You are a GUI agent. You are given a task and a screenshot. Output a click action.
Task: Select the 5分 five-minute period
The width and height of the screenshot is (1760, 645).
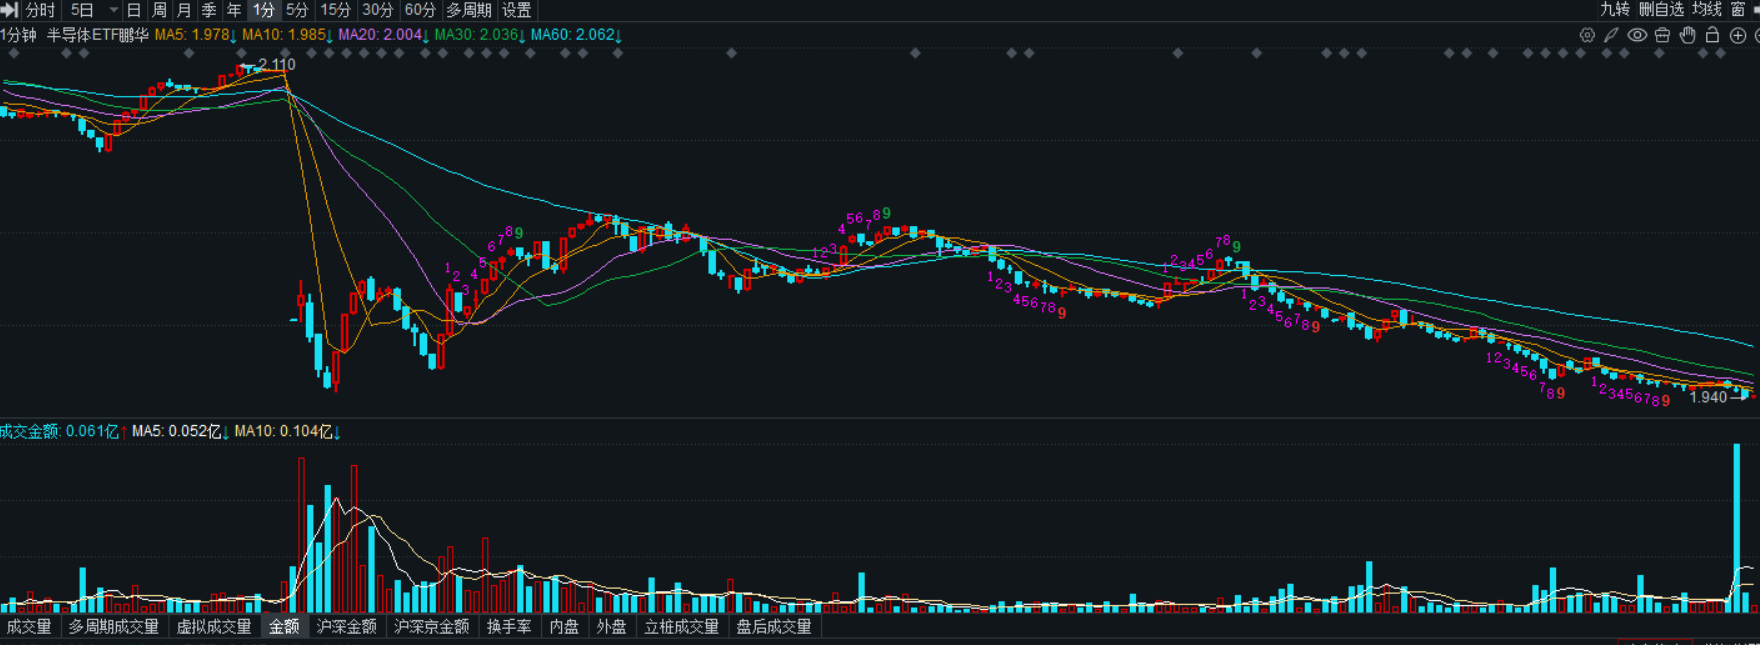click(x=297, y=10)
